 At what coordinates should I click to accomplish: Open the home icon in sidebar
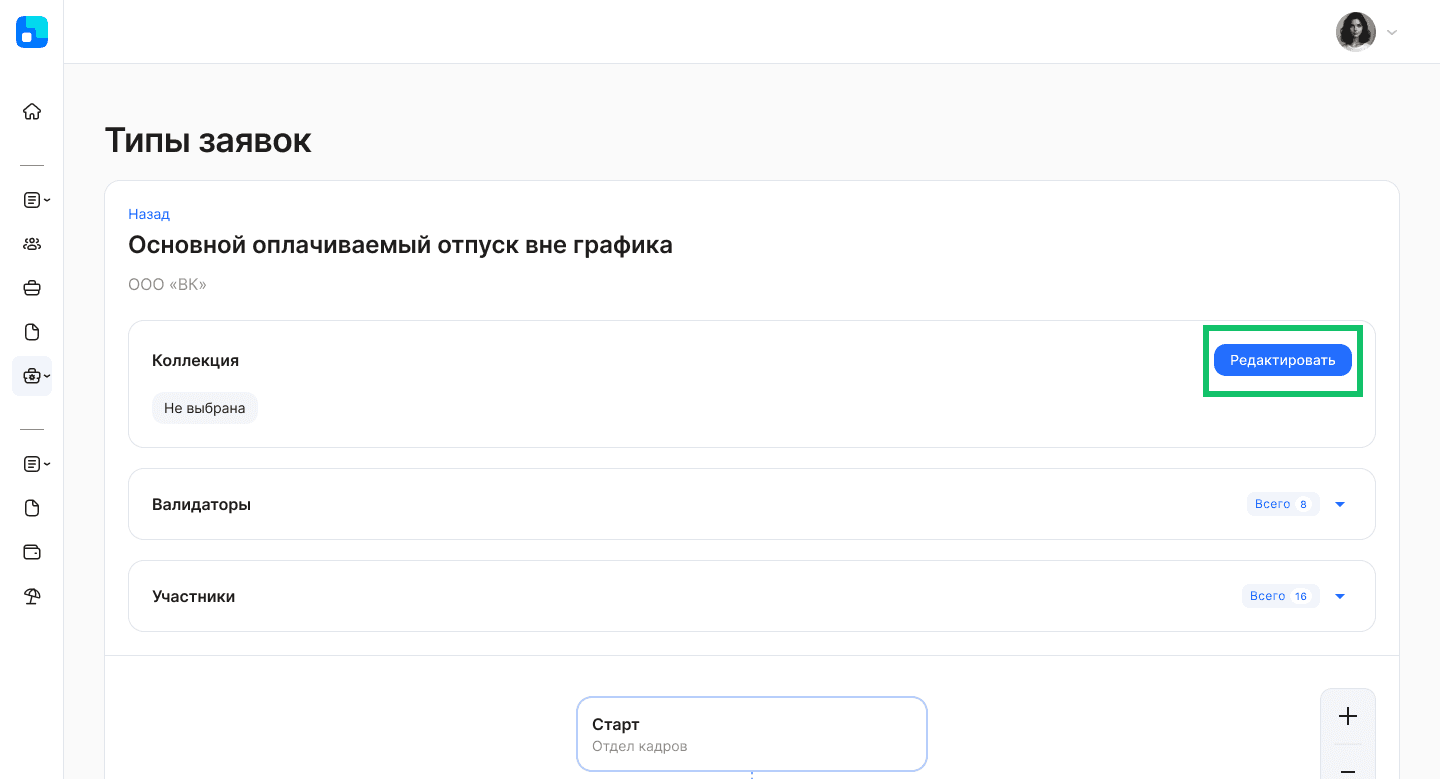[32, 111]
